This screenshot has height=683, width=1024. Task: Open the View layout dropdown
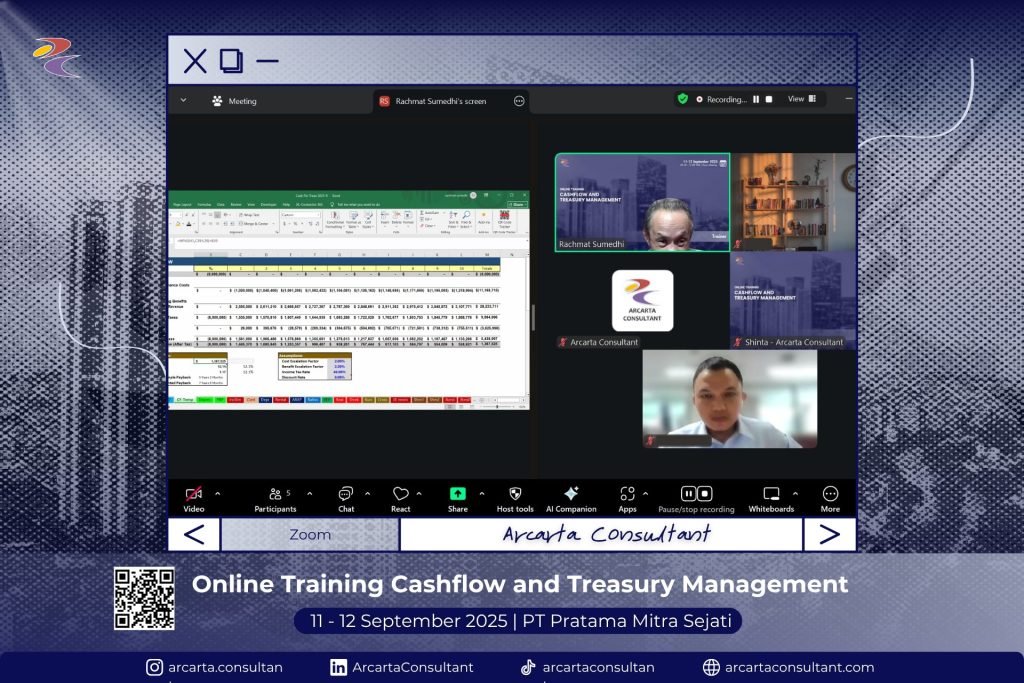pos(802,99)
